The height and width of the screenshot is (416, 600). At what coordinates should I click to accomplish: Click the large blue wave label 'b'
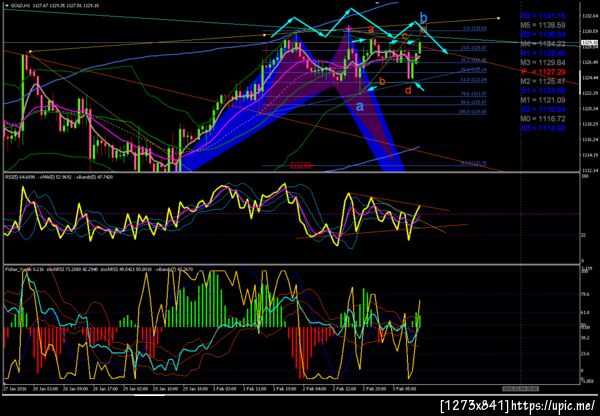coord(423,17)
